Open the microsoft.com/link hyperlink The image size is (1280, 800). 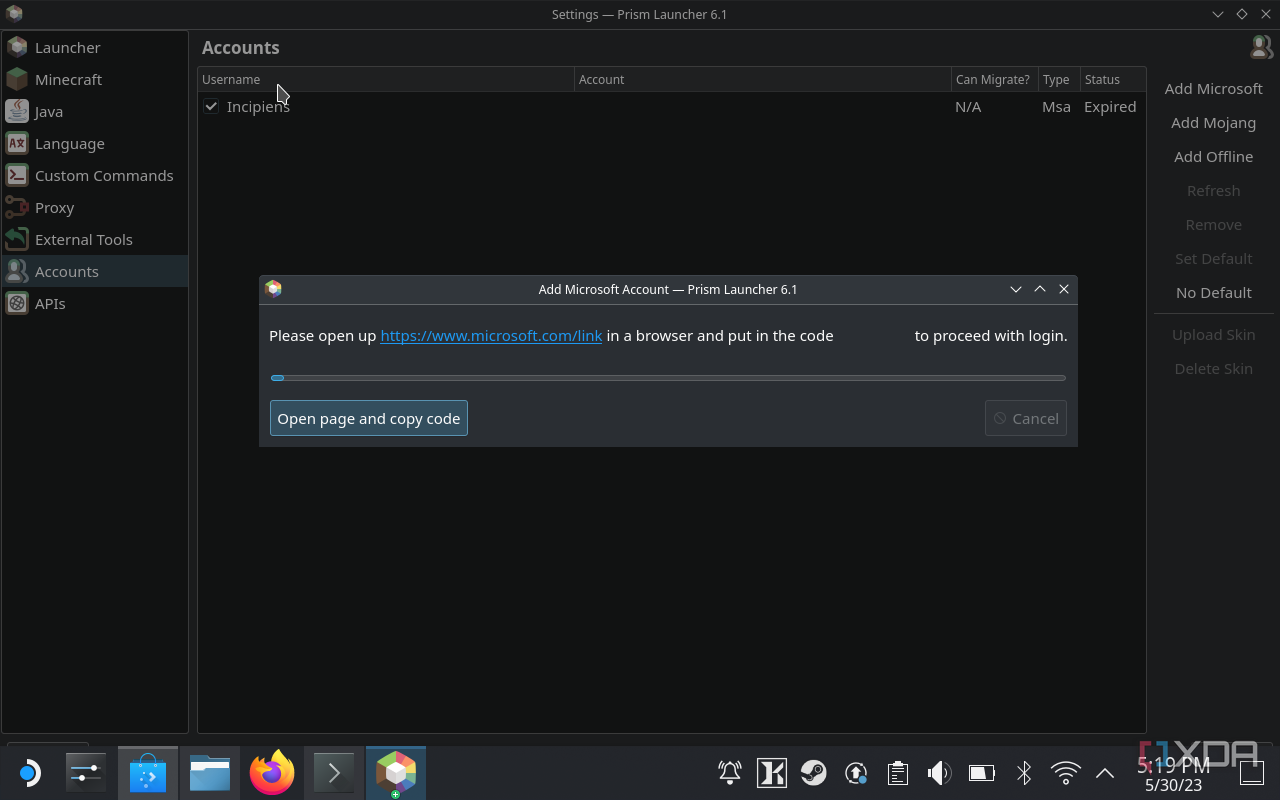coord(491,335)
